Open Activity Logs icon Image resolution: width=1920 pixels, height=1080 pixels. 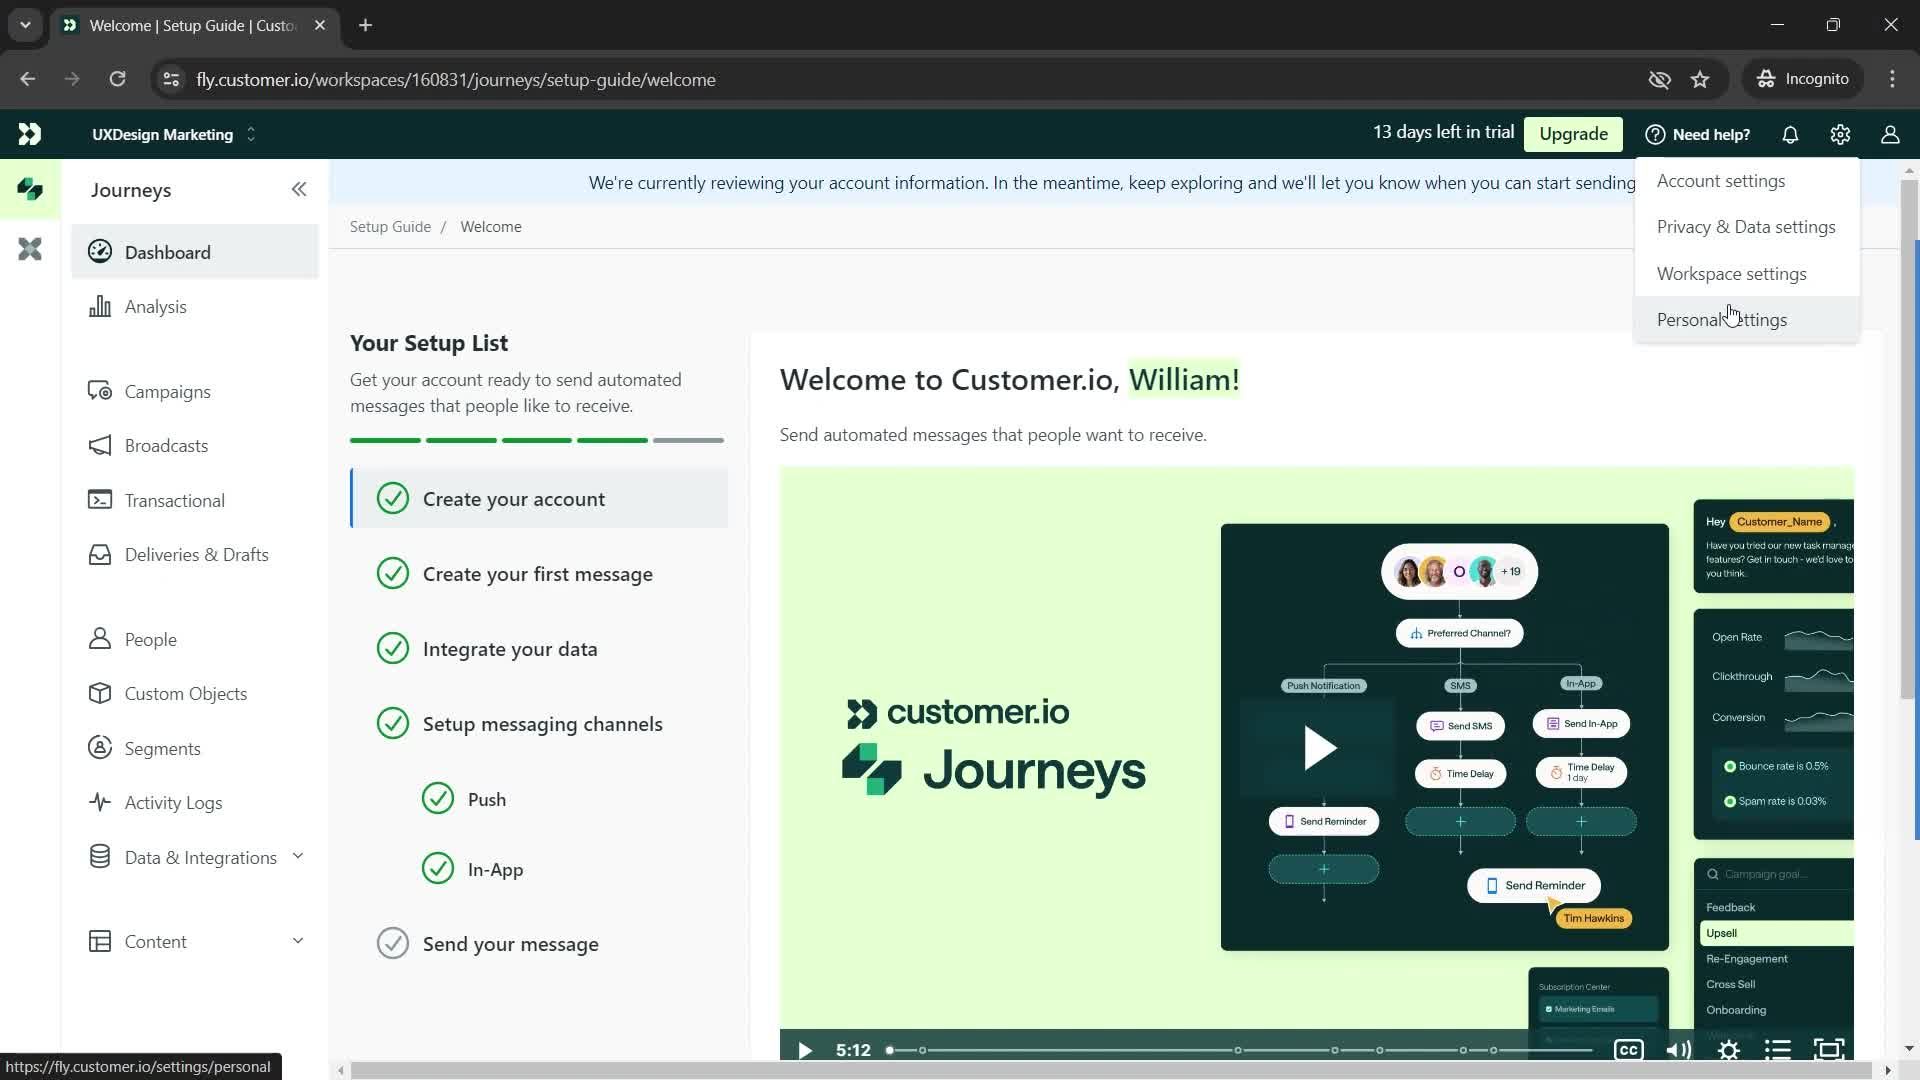(x=100, y=802)
